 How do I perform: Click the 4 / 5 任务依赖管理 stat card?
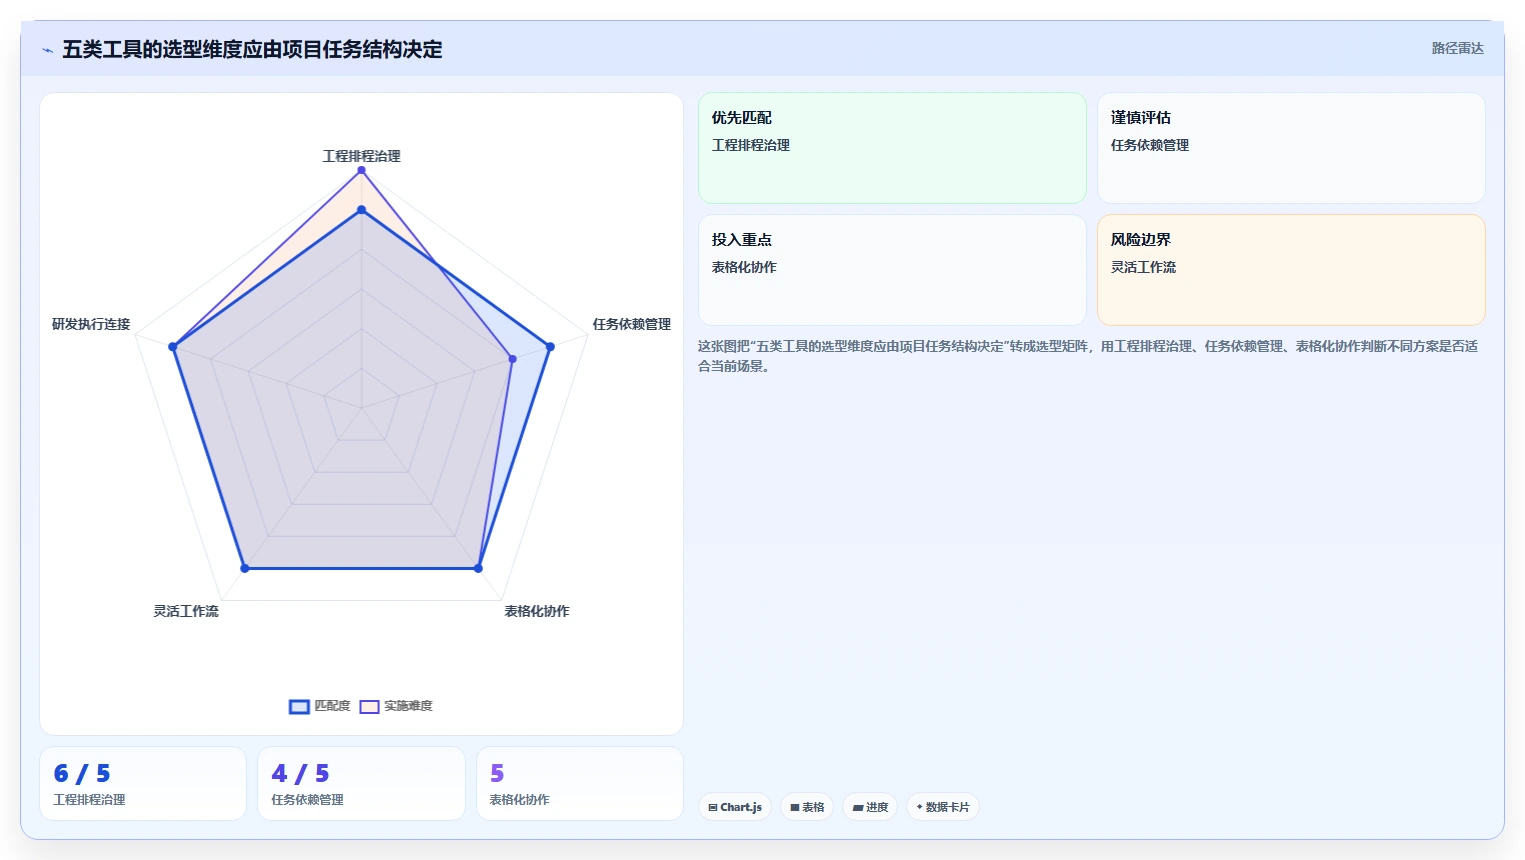pyautogui.click(x=361, y=784)
